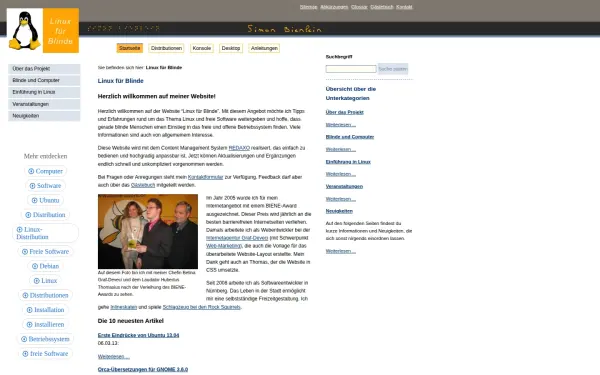Click the Tux penguin logo image

click(x=24, y=31)
